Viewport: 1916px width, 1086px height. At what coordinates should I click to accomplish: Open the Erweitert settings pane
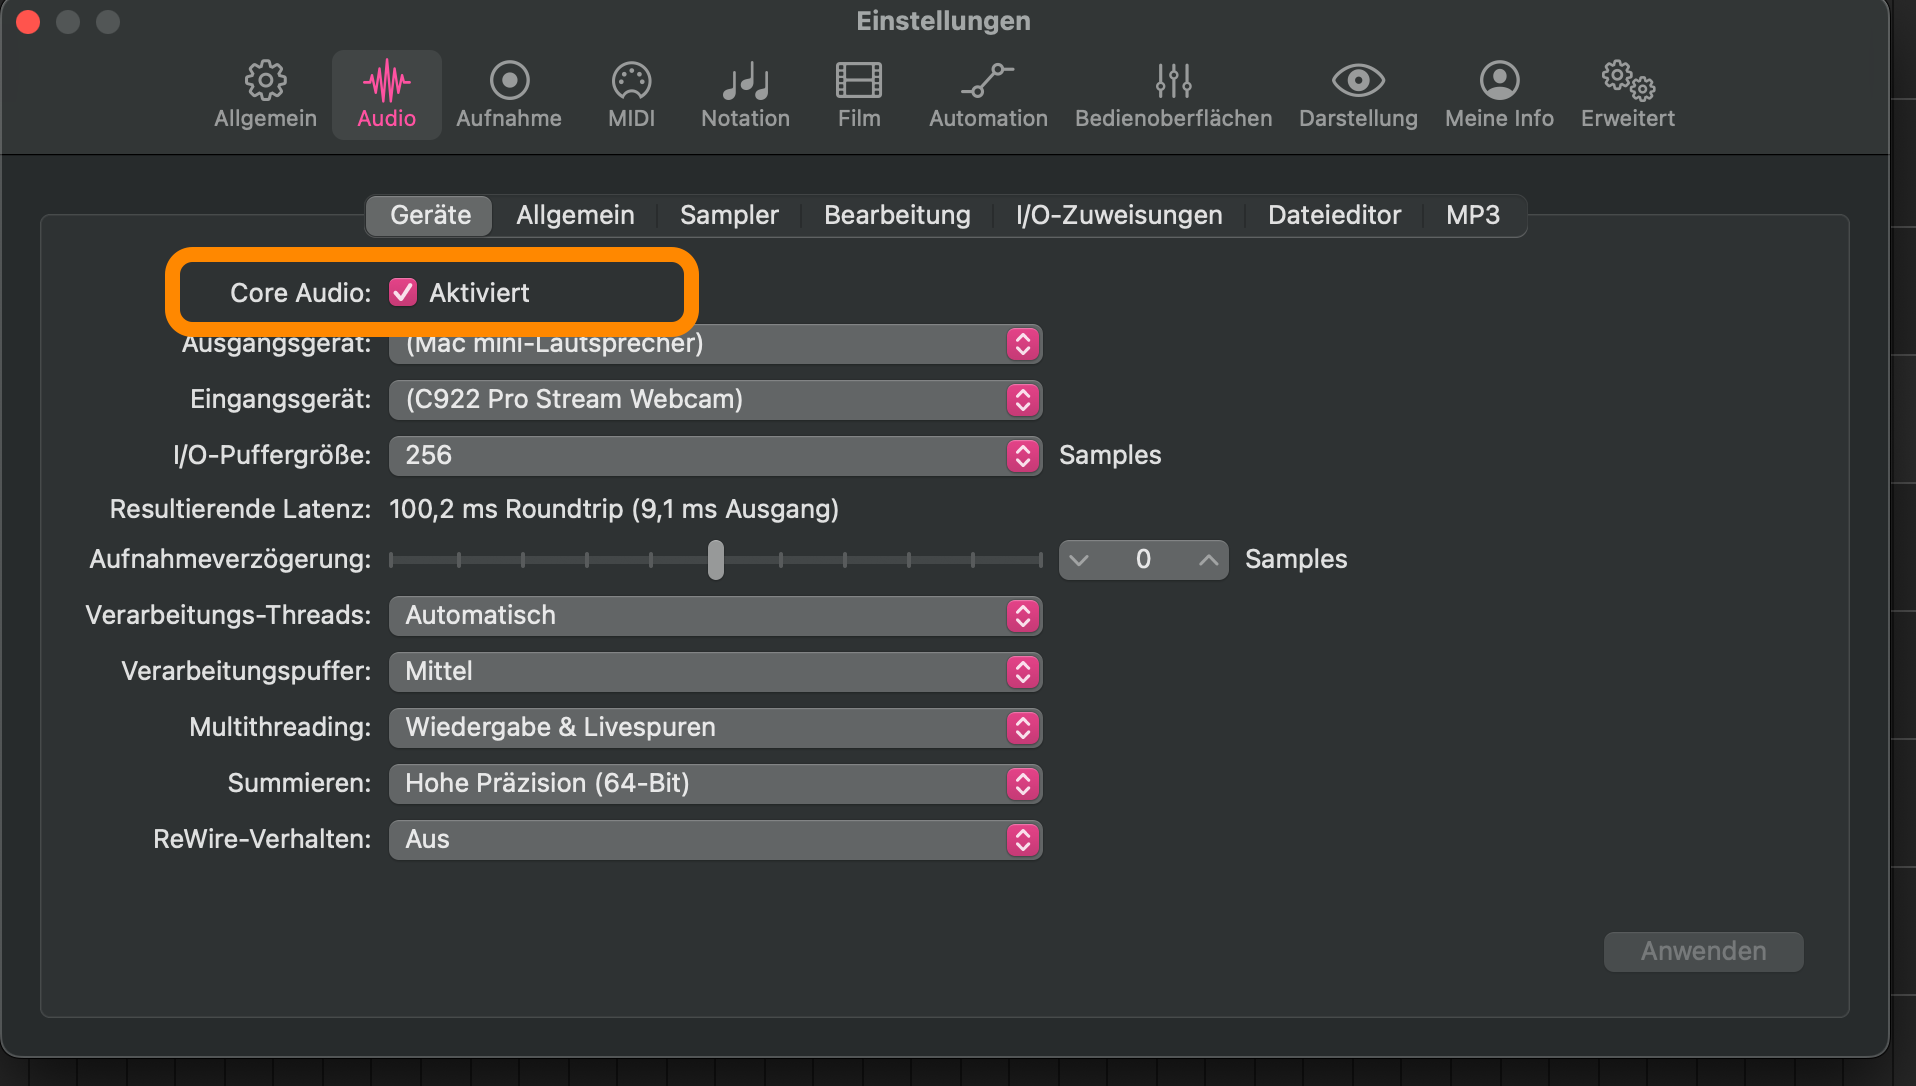(x=1627, y=95)
